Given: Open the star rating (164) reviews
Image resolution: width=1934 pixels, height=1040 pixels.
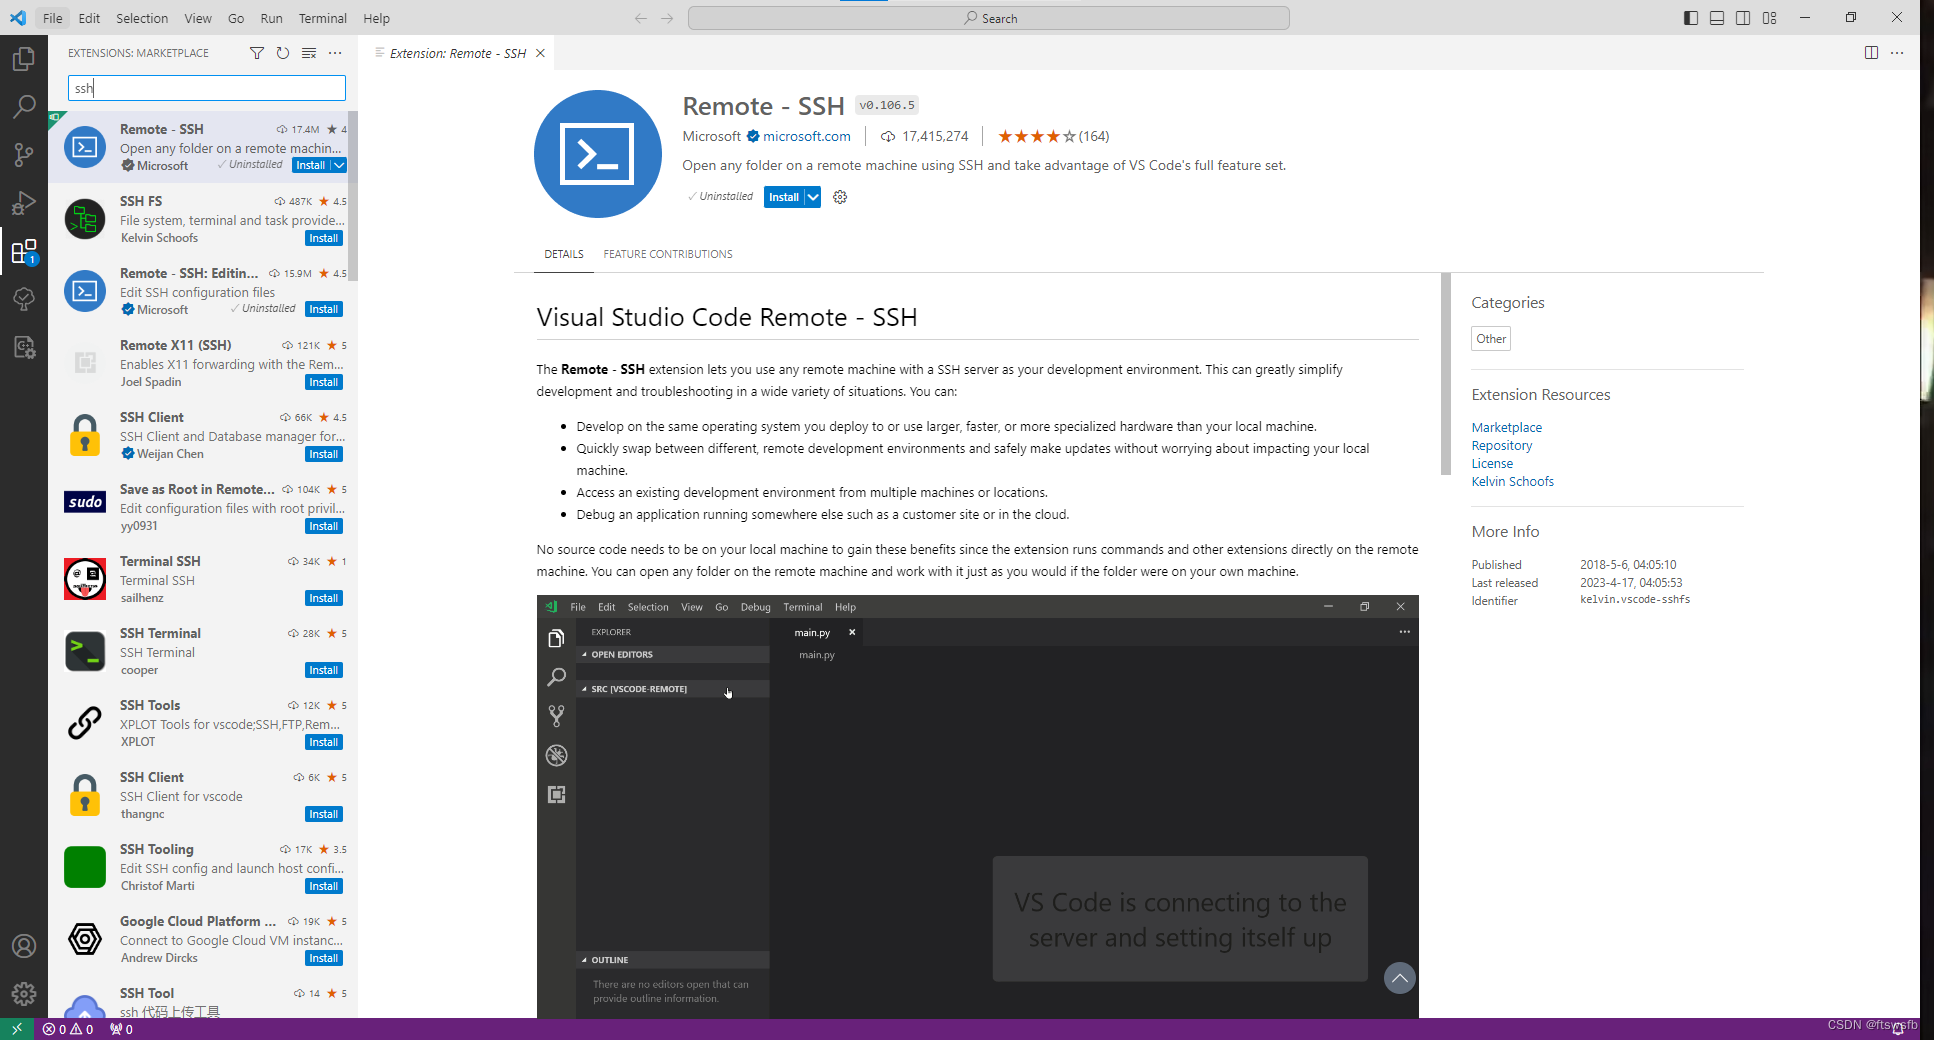Looking at the screenshot, I should pos(1053,136).
